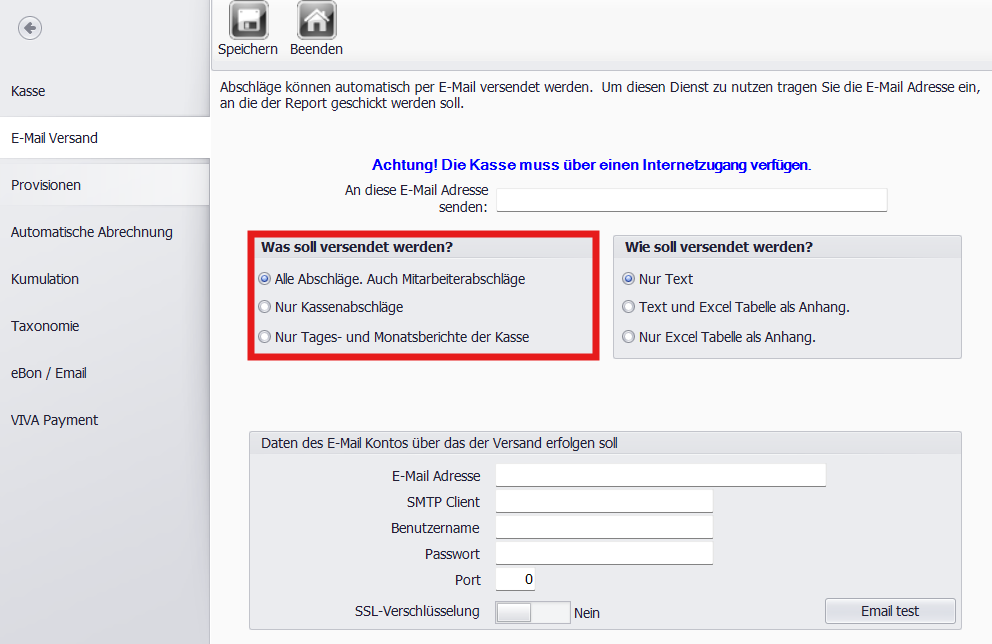Click the Beenden home icon
992x644 pixels.
(316, 20)
